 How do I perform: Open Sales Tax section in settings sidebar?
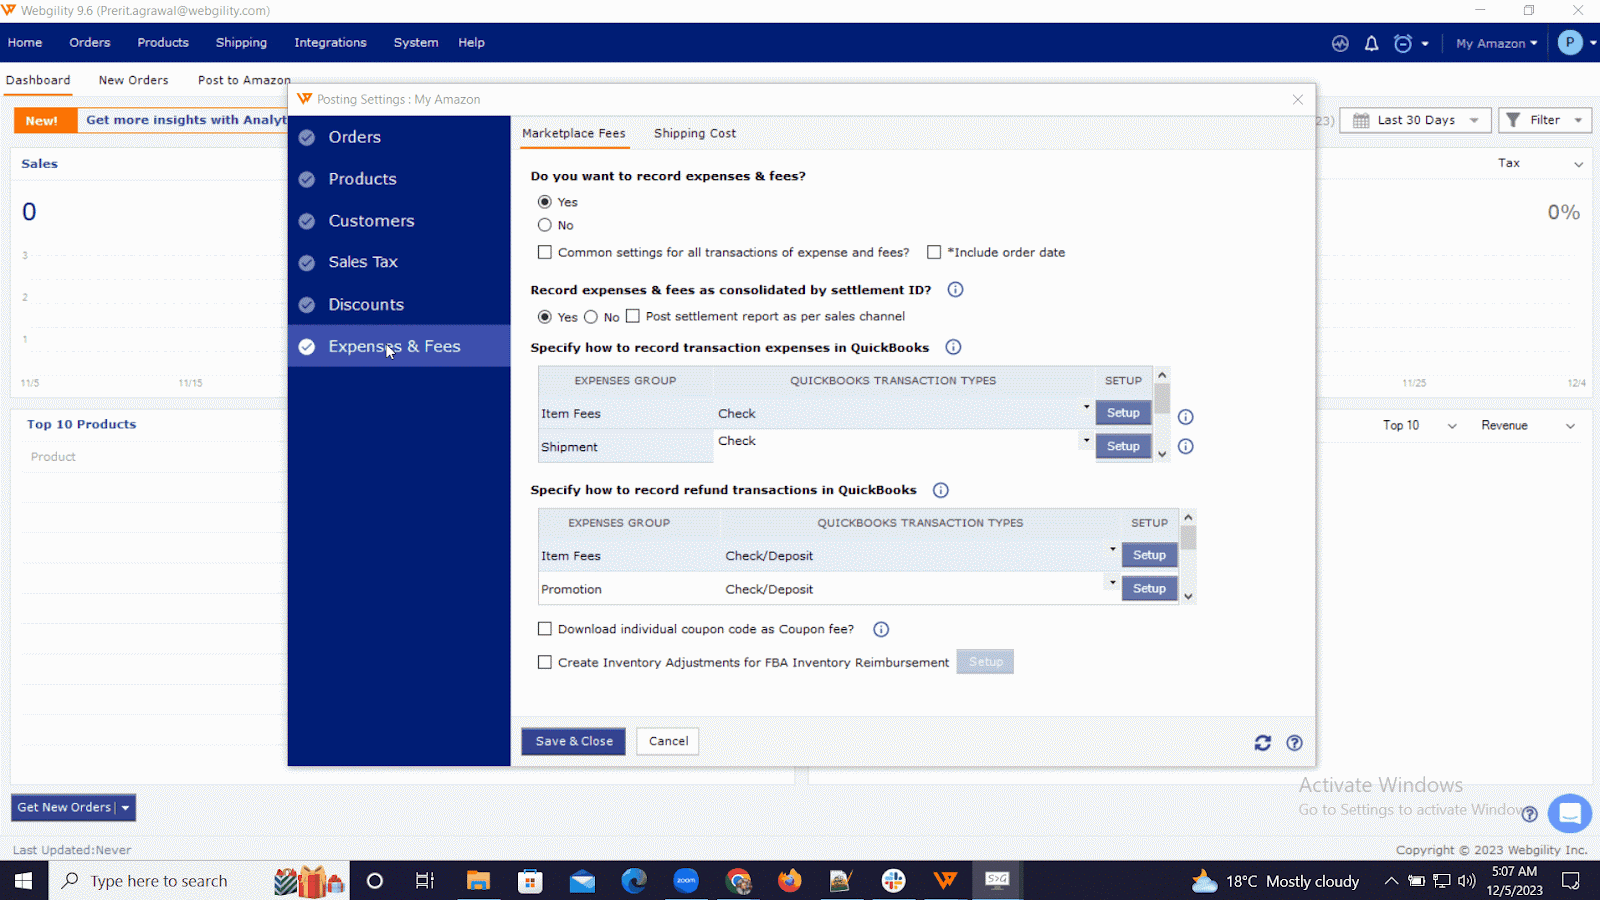(x=399, y=262)
